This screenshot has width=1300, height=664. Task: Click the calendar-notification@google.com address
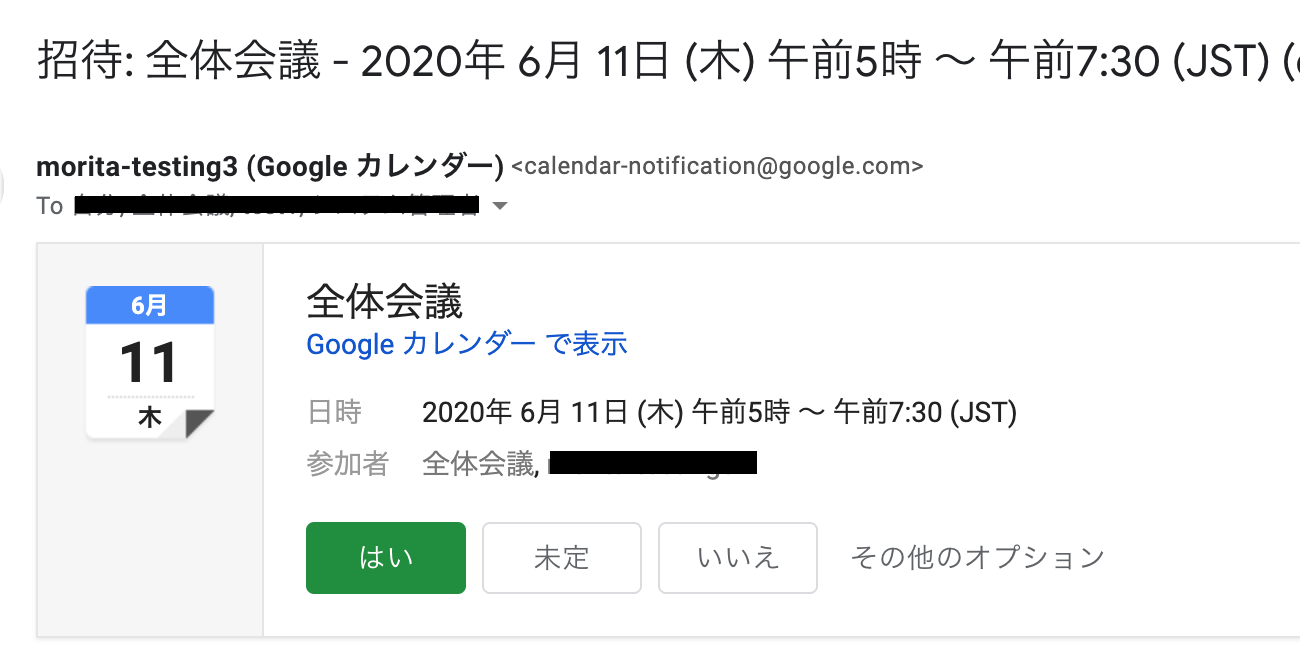pyautogui.click(x=717, y=166)
